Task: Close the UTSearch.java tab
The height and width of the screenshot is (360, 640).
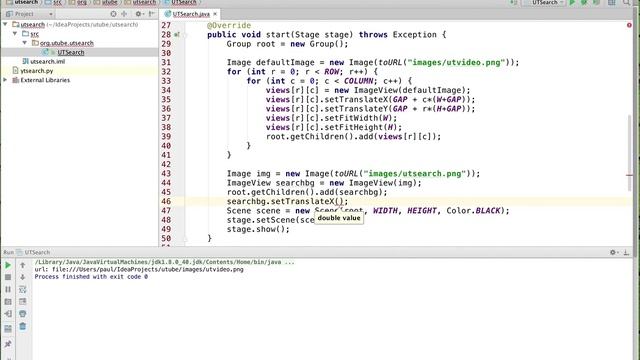Action: pos(215,14)
